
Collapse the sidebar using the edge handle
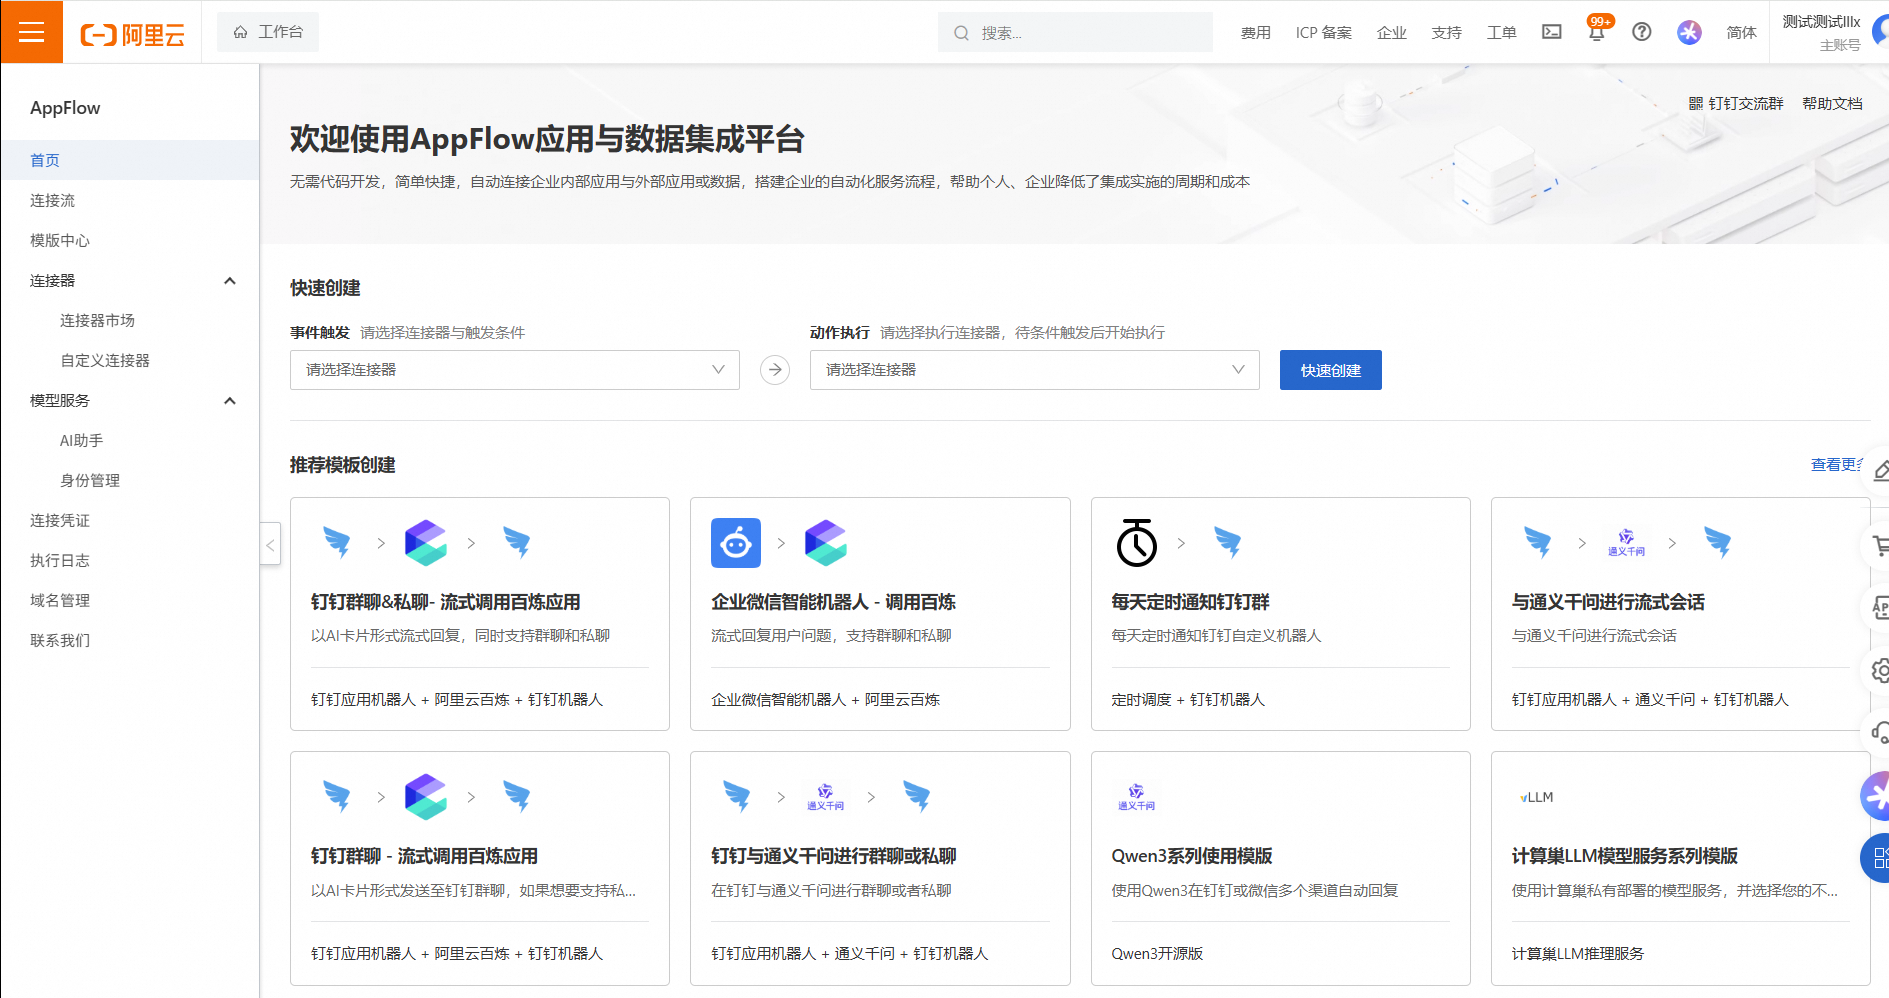coord(270,545)
